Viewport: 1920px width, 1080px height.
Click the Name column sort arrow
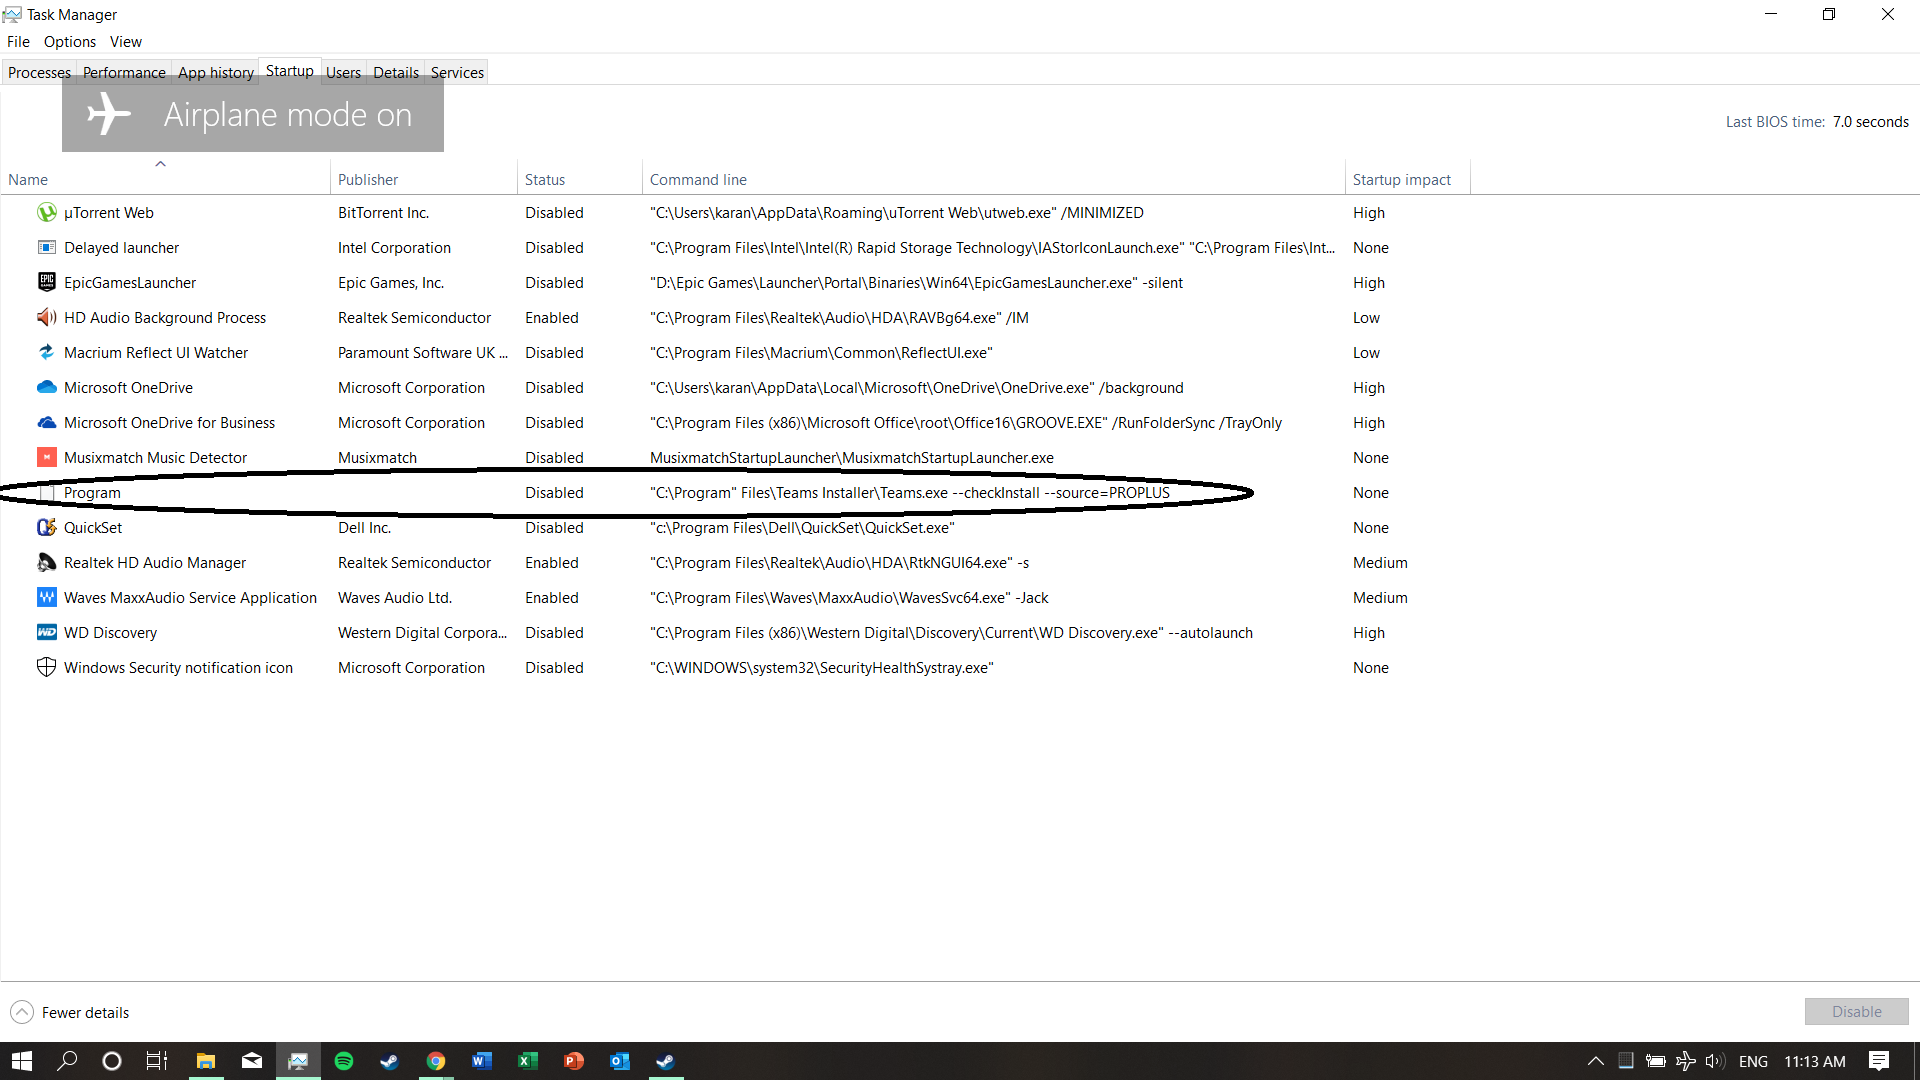tap(160, 164)
